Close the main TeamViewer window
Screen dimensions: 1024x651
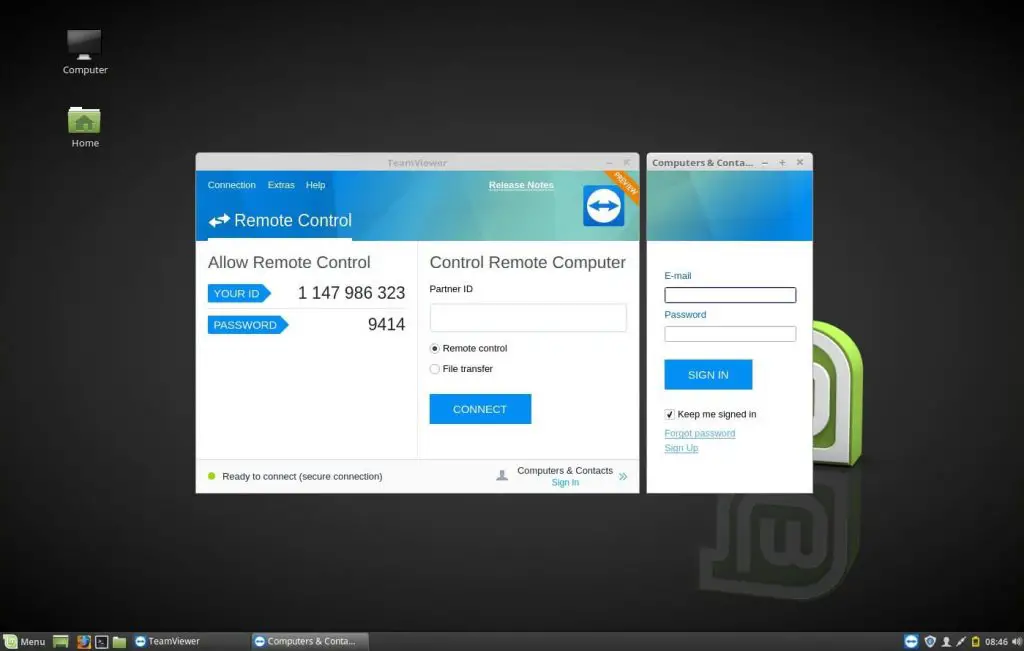coord(627,163)
